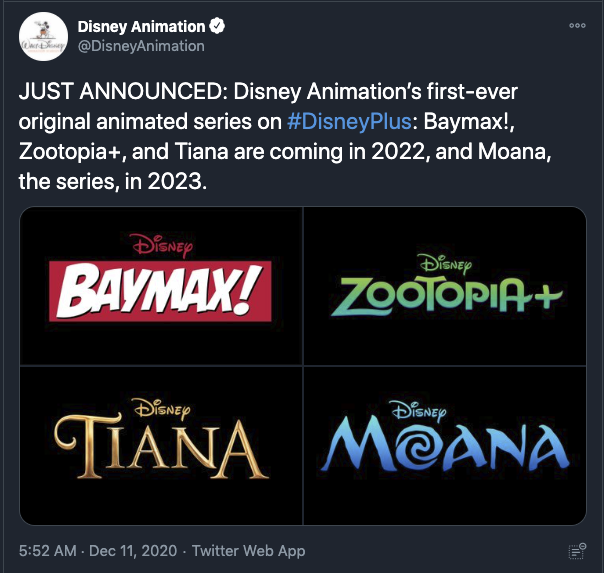
Task: Open the Tiana logo image
Action: pyautogui.click(x=161, y=446)
